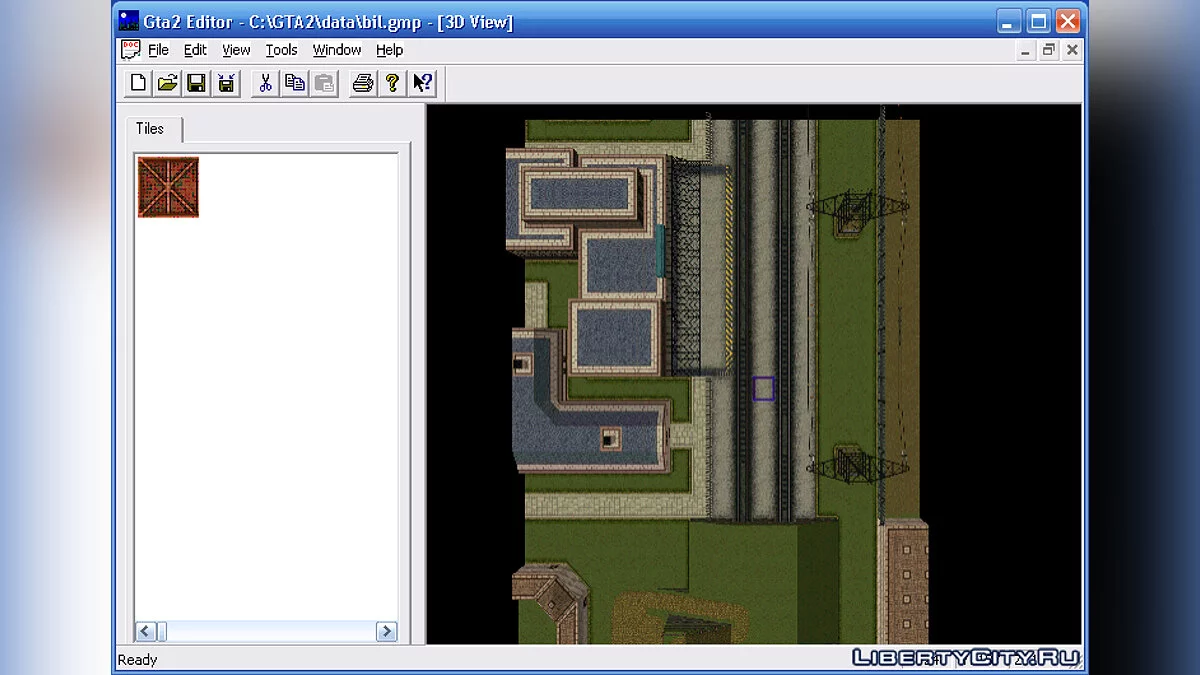This screenshot has width=1200, height=675.
Task: Print using the printer icon
Action: (363, 83)
